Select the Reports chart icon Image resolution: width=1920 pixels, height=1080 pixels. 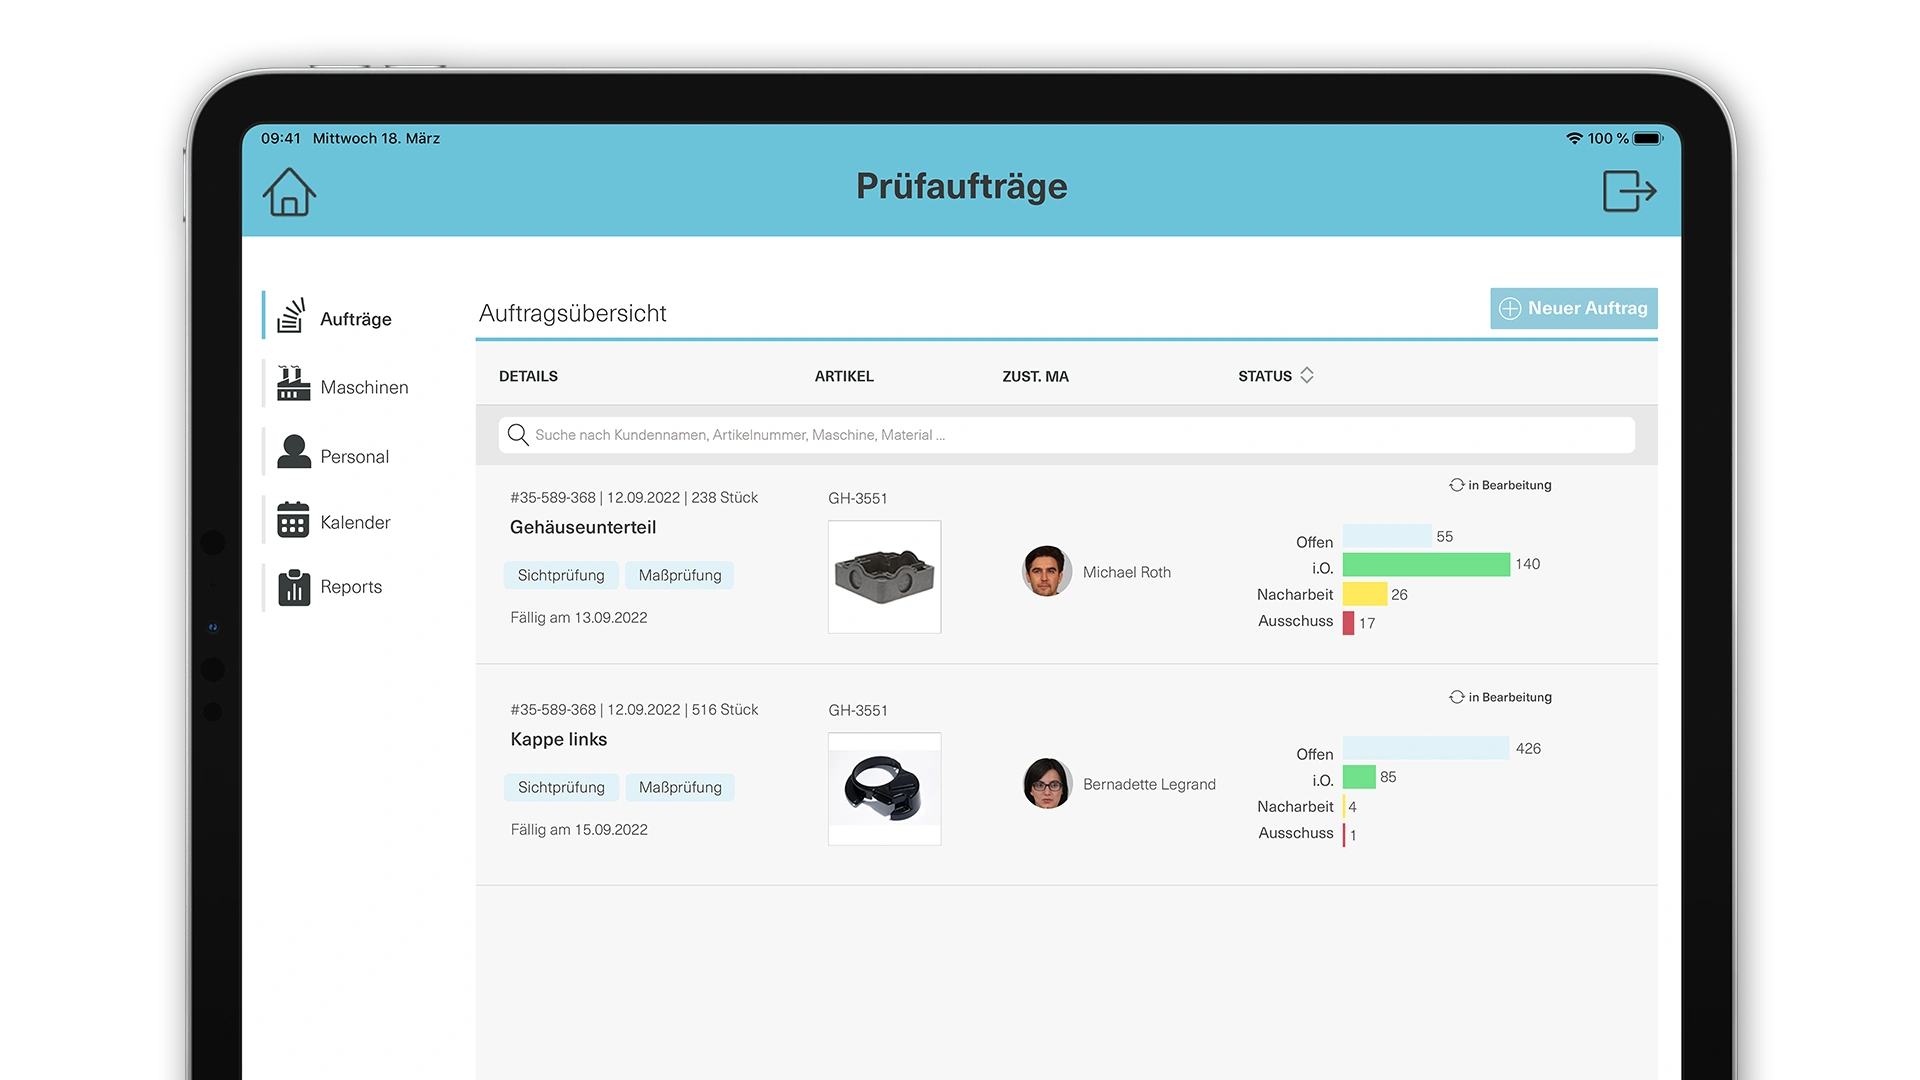pyautogui.click(x=292, y=587)
